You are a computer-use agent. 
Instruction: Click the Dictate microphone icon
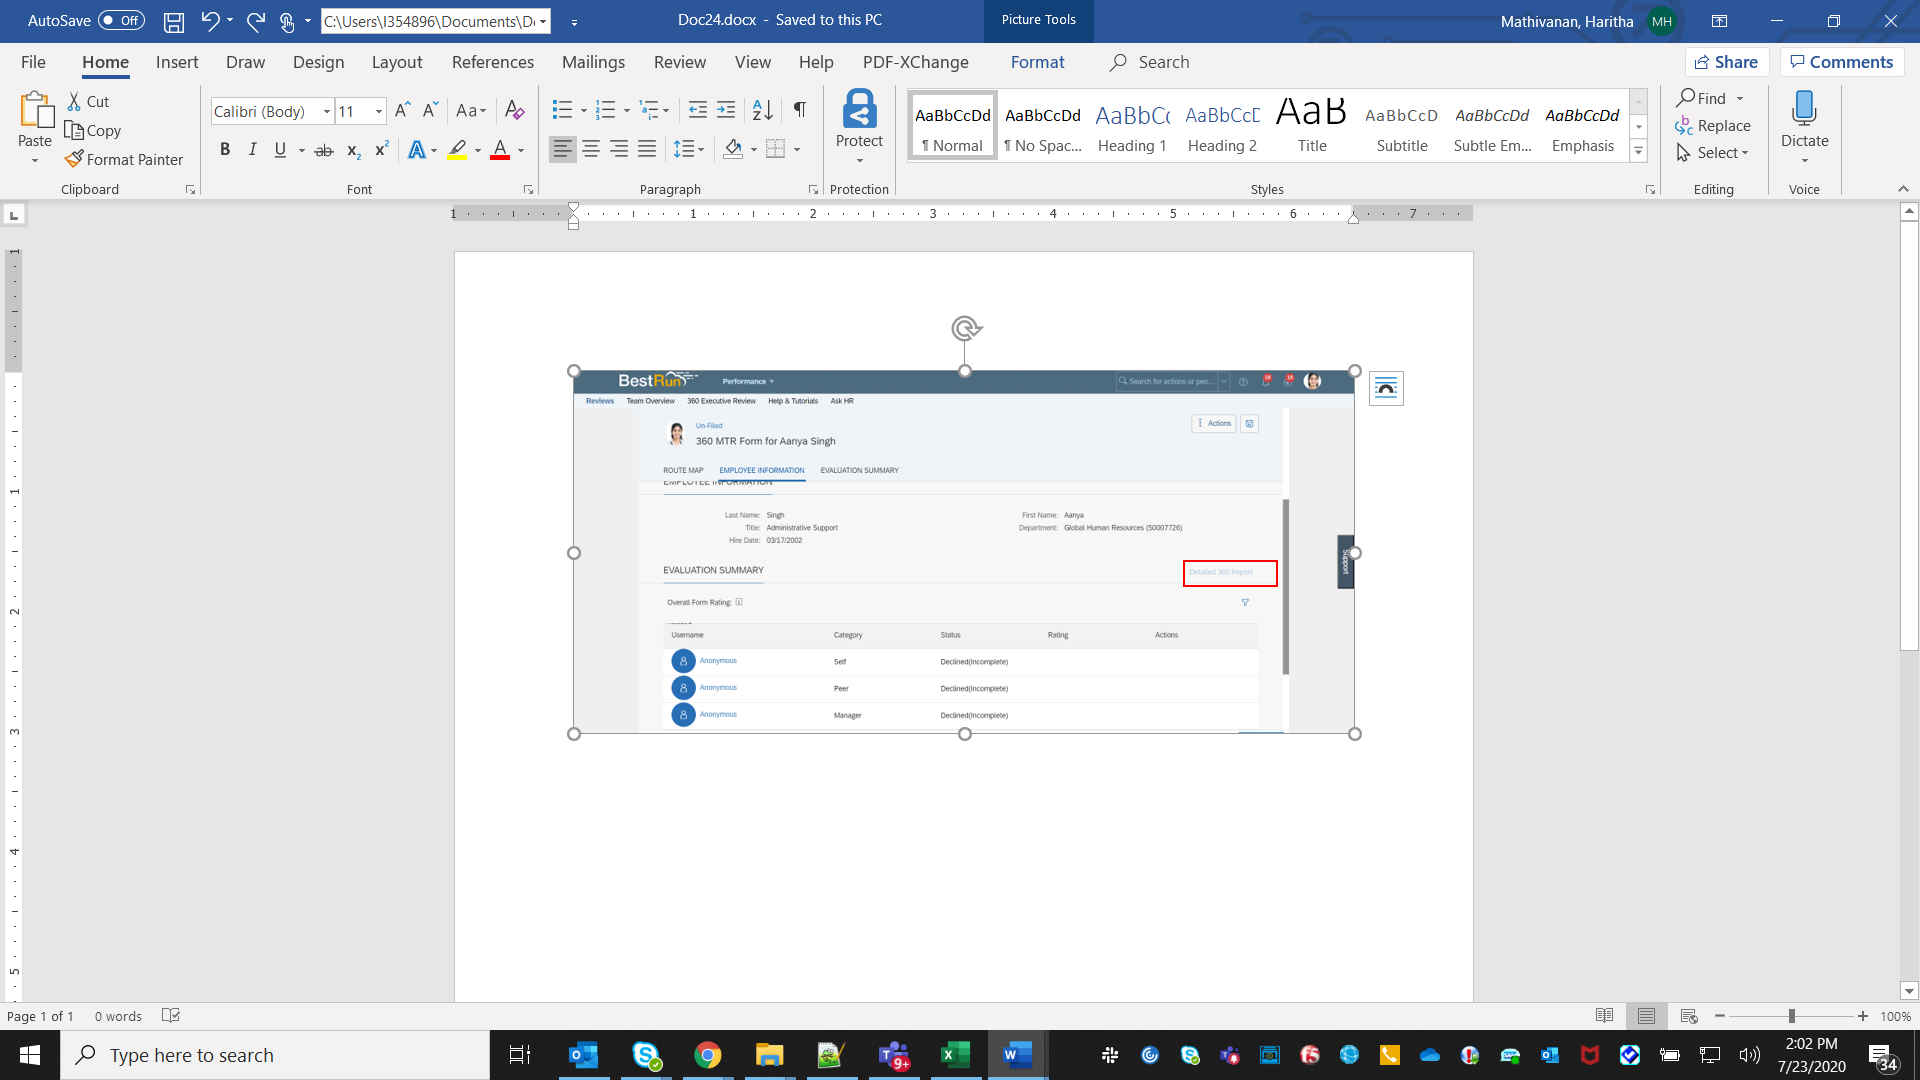coord(1804,108)
